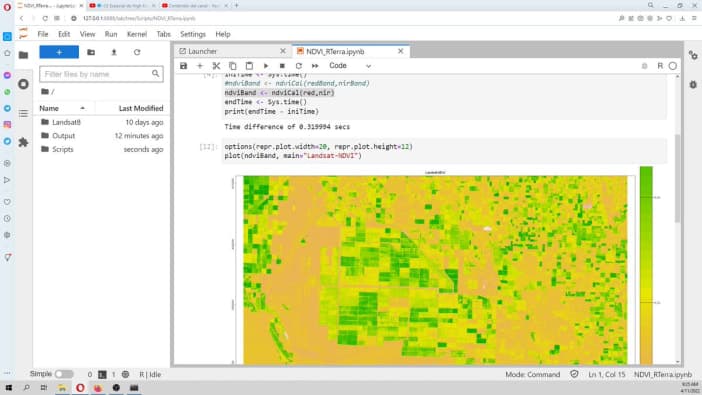Refresh the file browser list
Screen dimensions: 702x395
[x=137, y=52]
